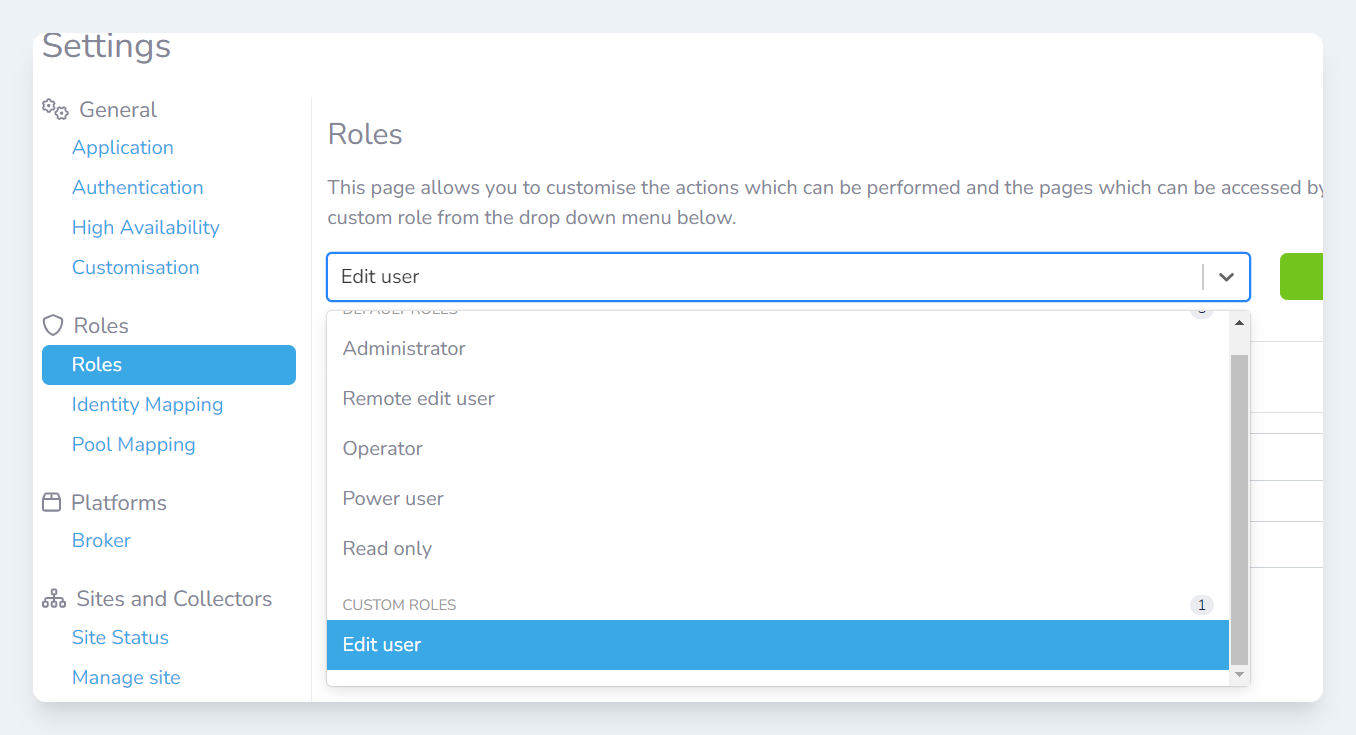This screenshot has height=735, width=1356.
Task: Collapse the role dropdown with chevron arrow
Action: tap(1226, 277)
